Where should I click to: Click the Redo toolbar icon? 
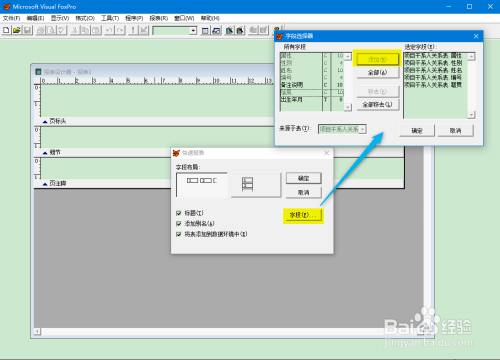pyautogui.click(x=120, y=30)
